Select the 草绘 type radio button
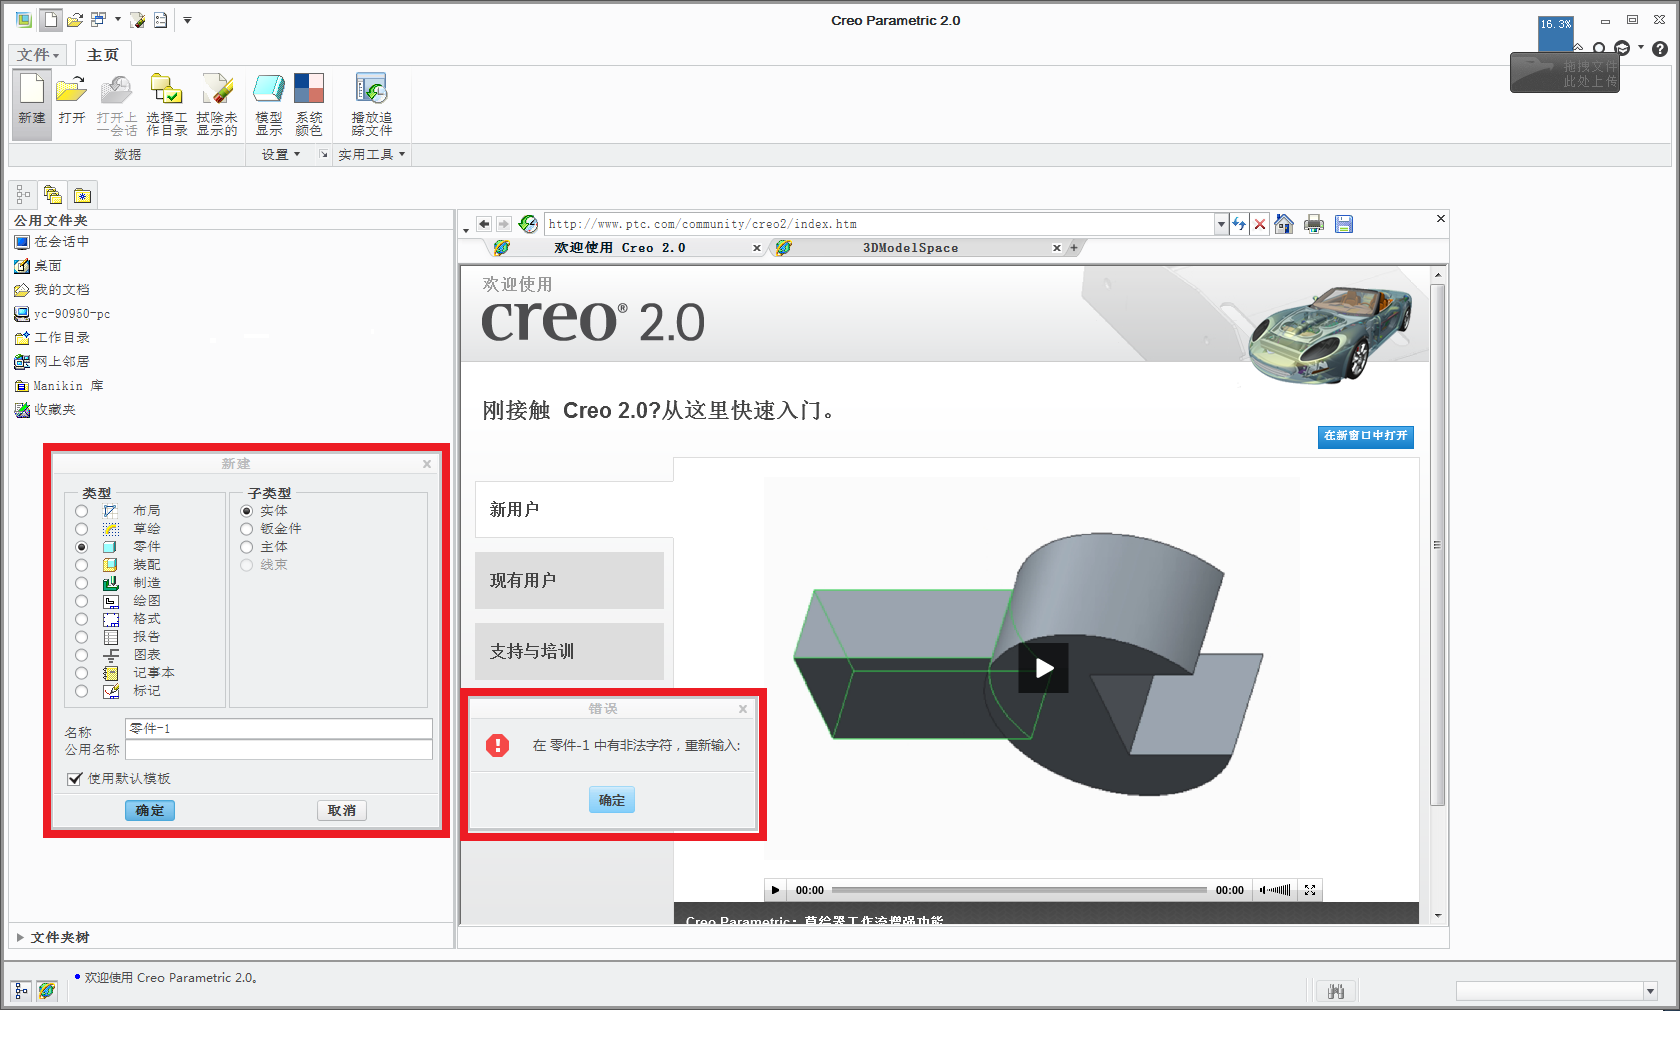Image resolution: width=1680 pixels, height=1050 pixels. click(82, 529)
